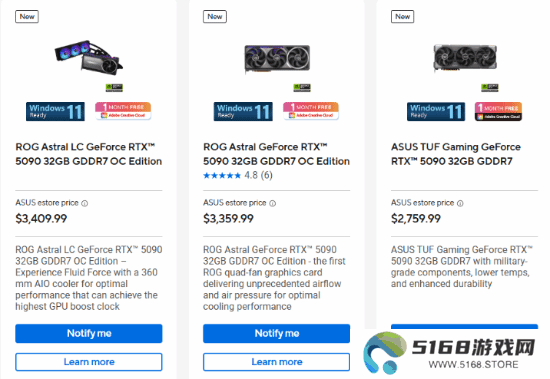Click Adobe Creative Cloud badge on third card
This screenshot has width=550, height=379.
(x=498, y=112)
